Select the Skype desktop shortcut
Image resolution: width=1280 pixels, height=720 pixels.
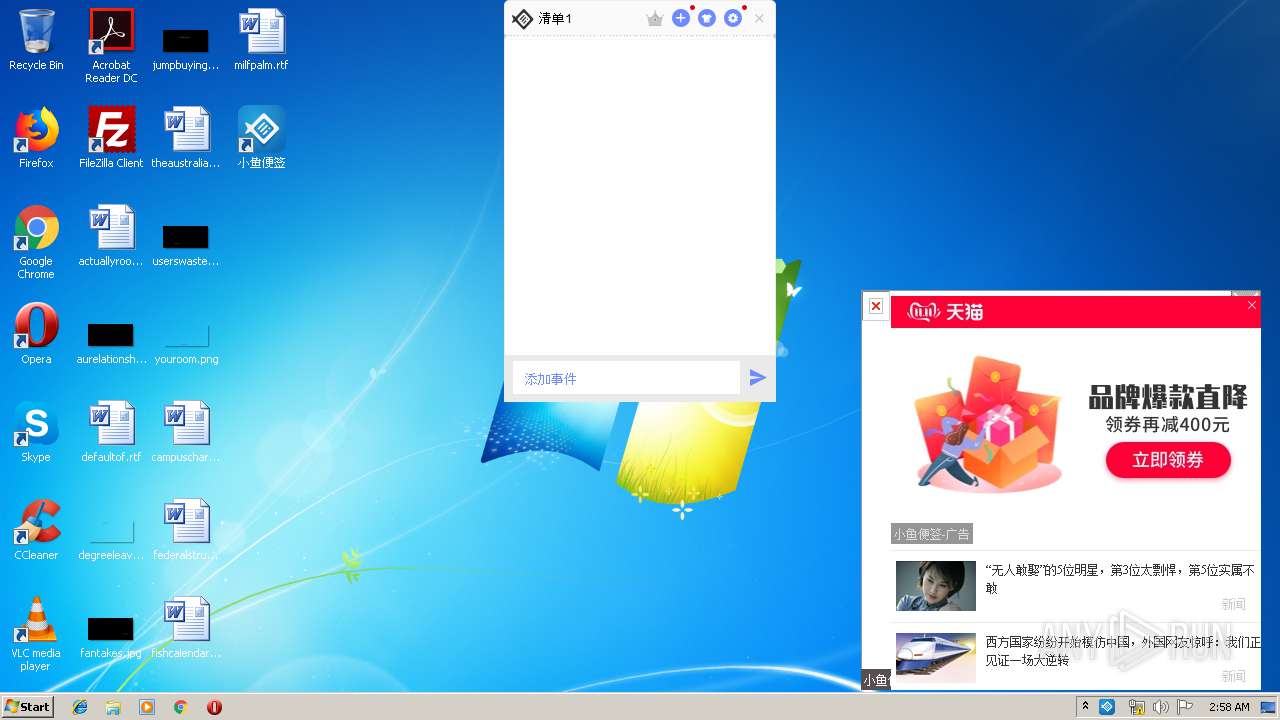point(36,432)
